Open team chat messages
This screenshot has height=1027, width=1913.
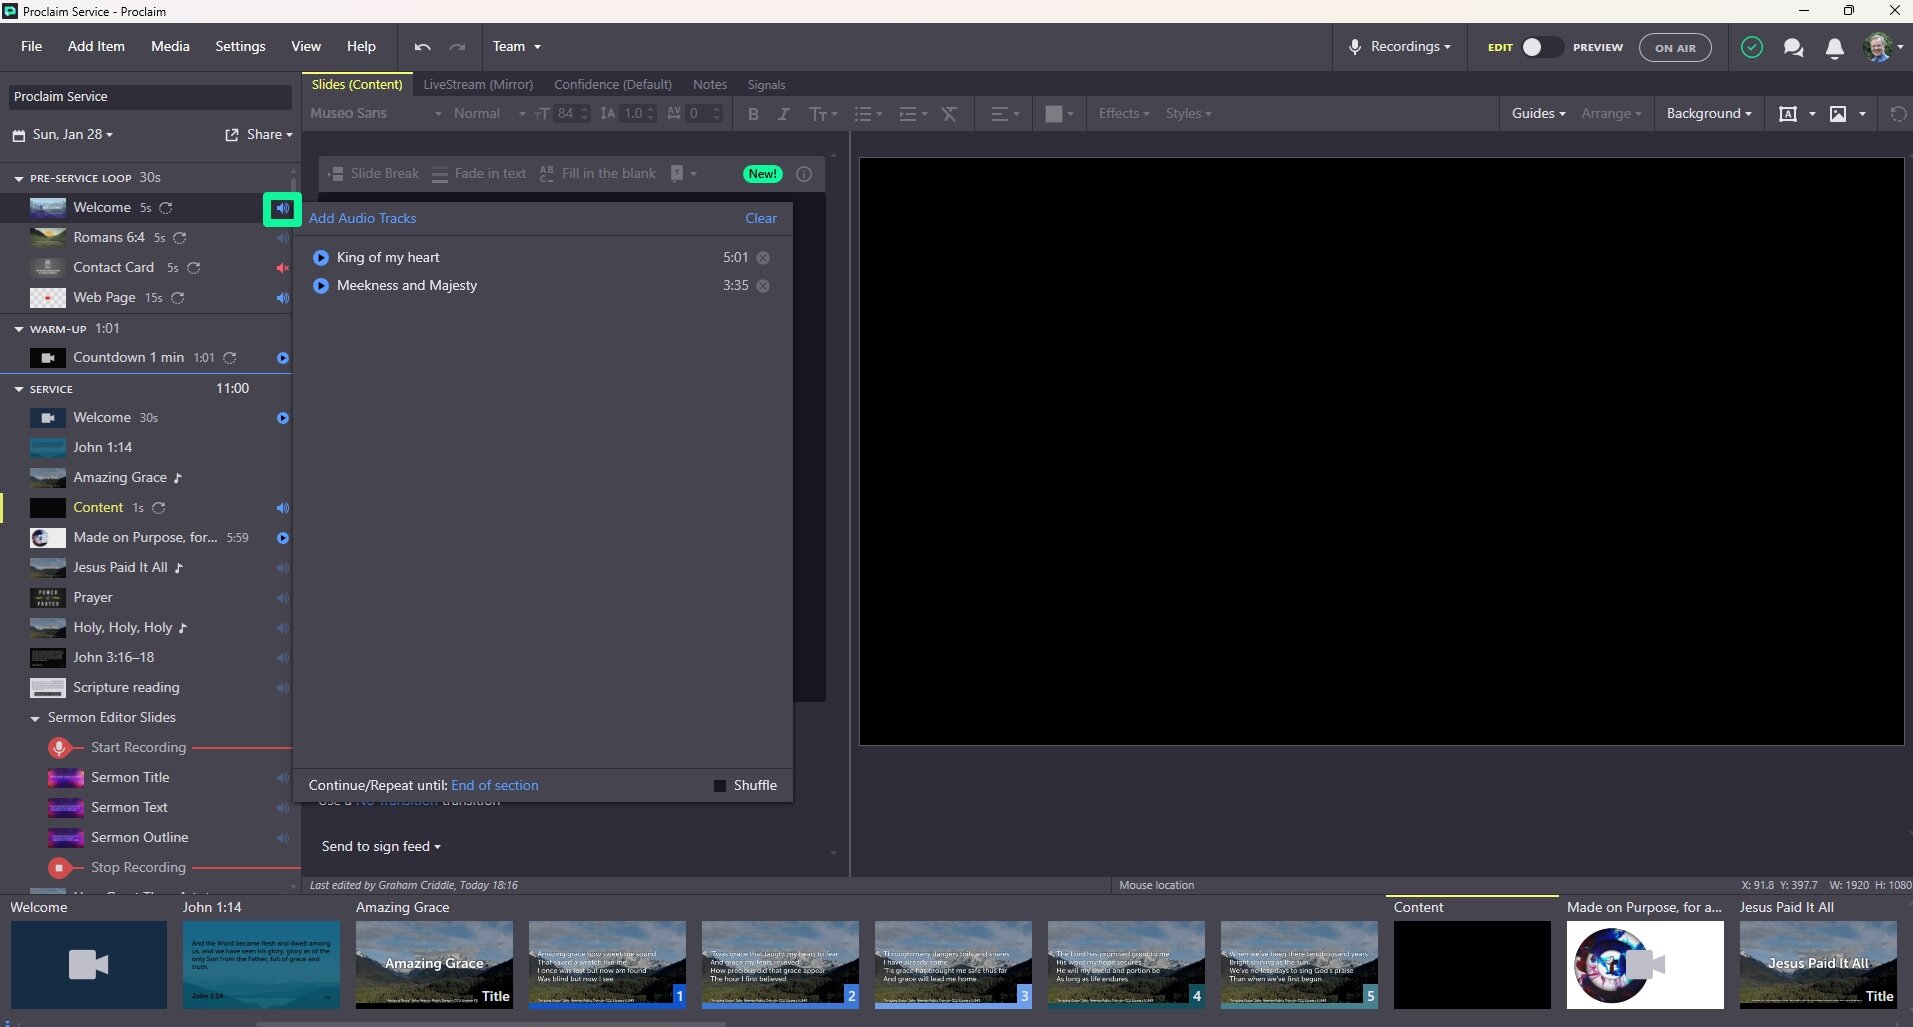[1793, 47]
